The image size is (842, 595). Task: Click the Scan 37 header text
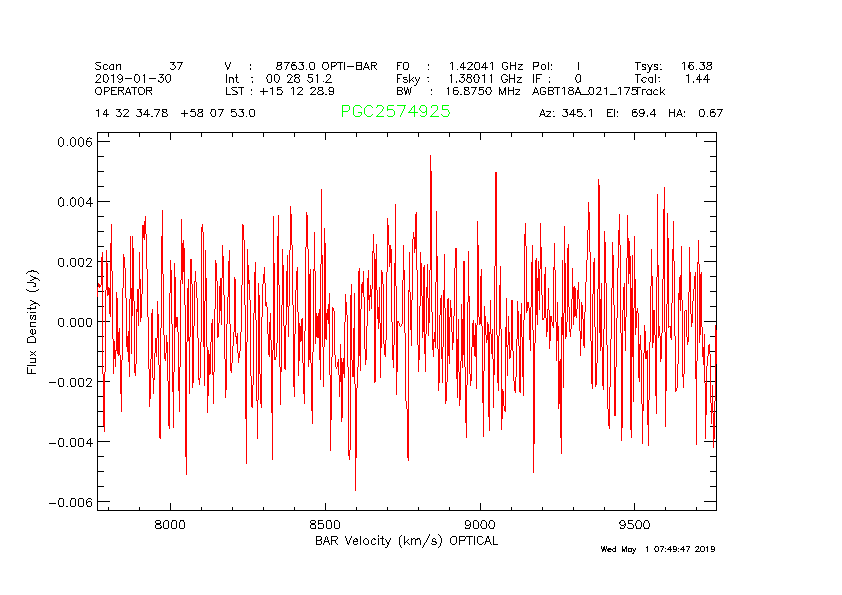[138, 66]
